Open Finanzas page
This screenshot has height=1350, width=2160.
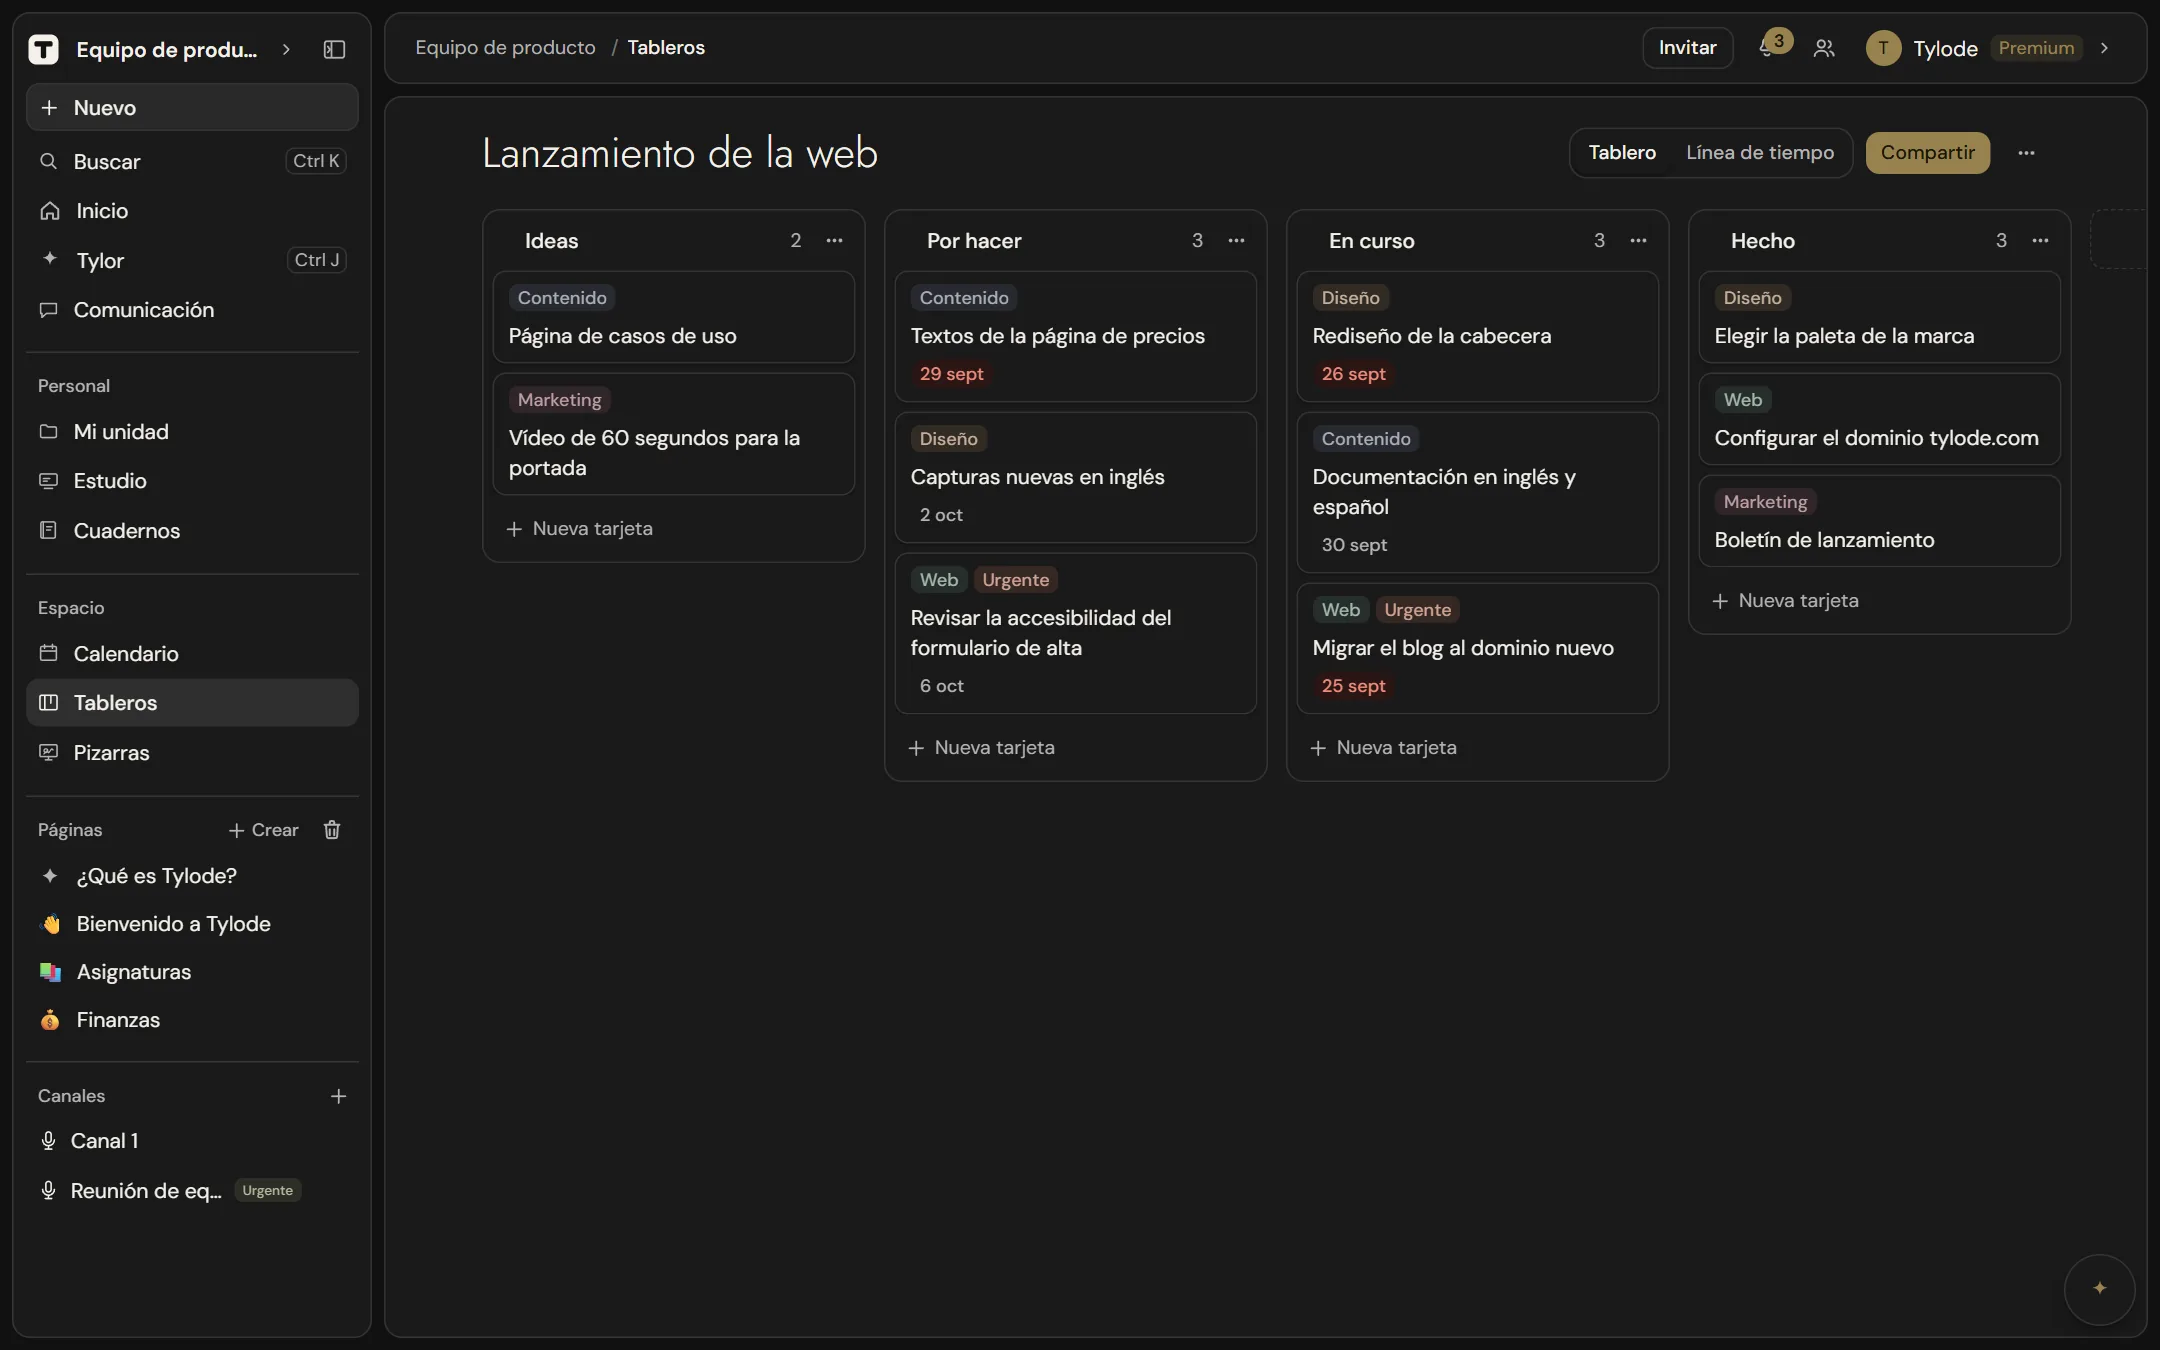(x=192, y=1020)
